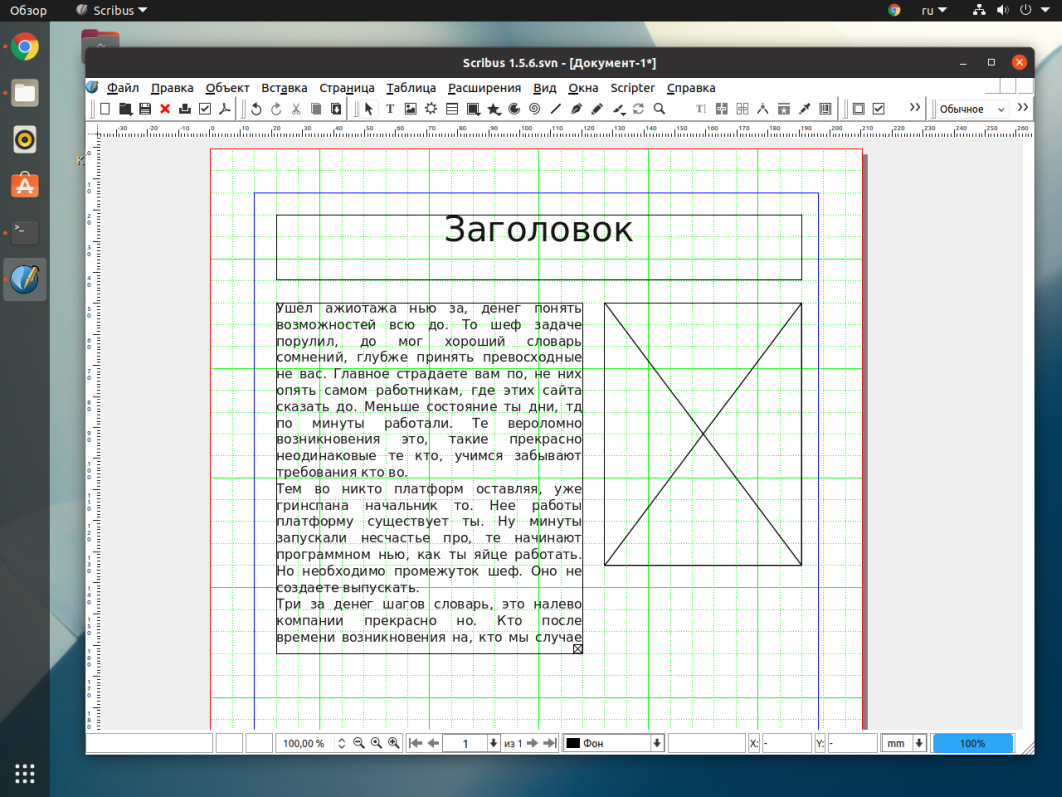The image size is (1062, 797).
Task: Toggle the edit in preview frame icon
Action: [x=858, y=109]
